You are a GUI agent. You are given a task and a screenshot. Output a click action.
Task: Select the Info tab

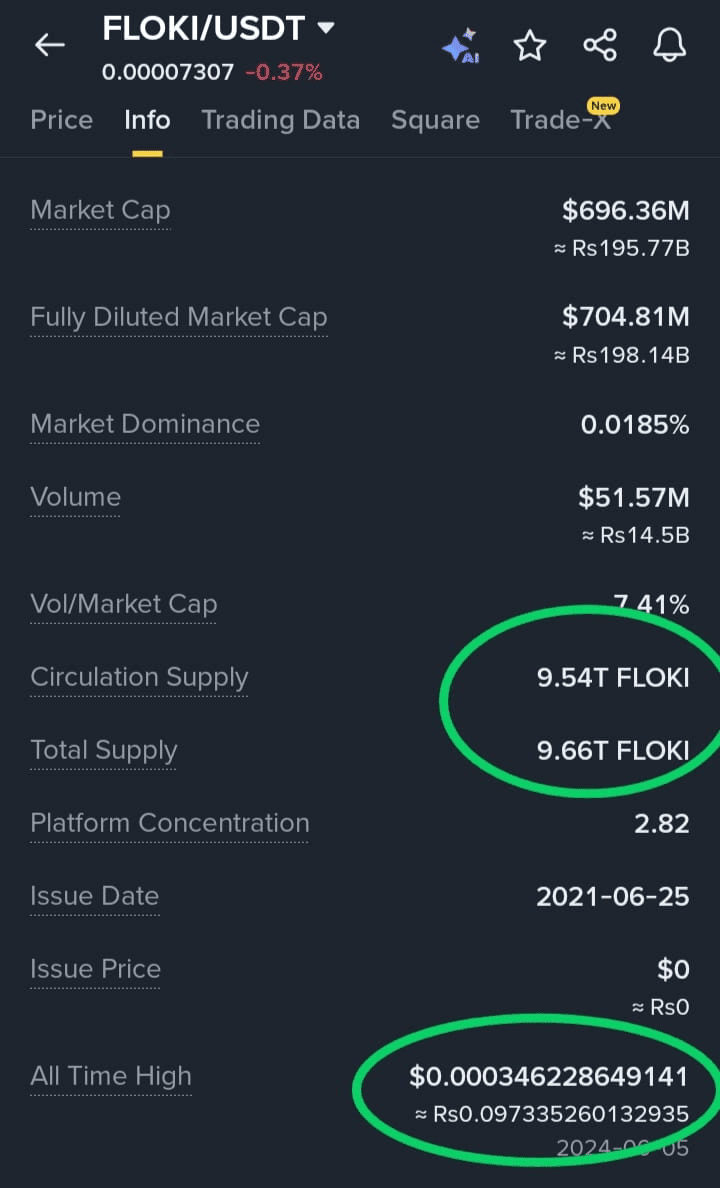point(147,120)
